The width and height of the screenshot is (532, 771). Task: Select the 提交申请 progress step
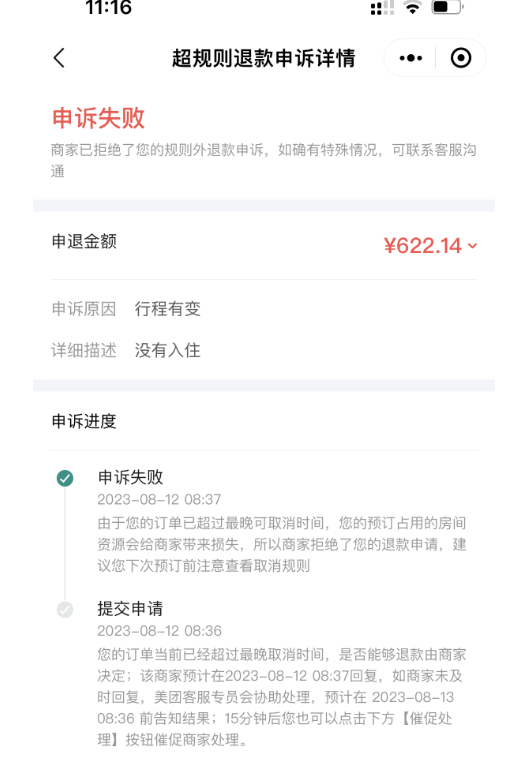[x=130, y=609]
